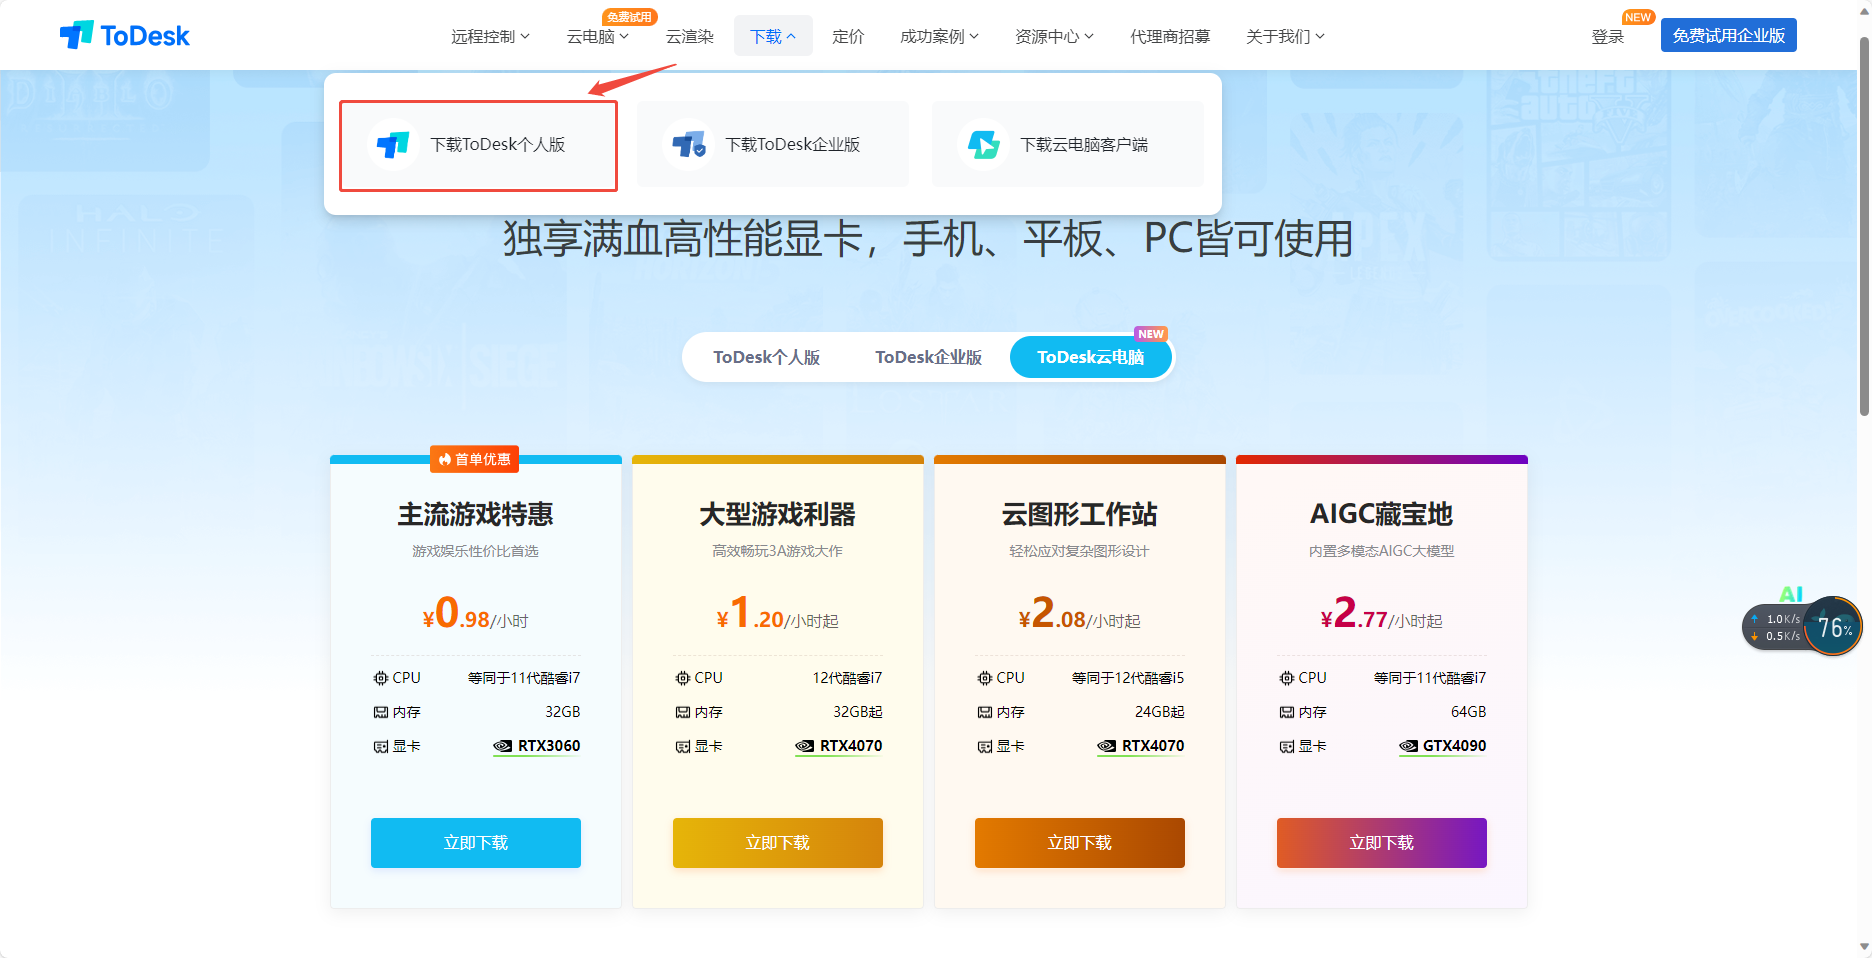The image size is (1872, 958).
Task: Click the 等同于11代酷睿i7 text in first card
Action: pyautogui.click(x=524, y=678)
